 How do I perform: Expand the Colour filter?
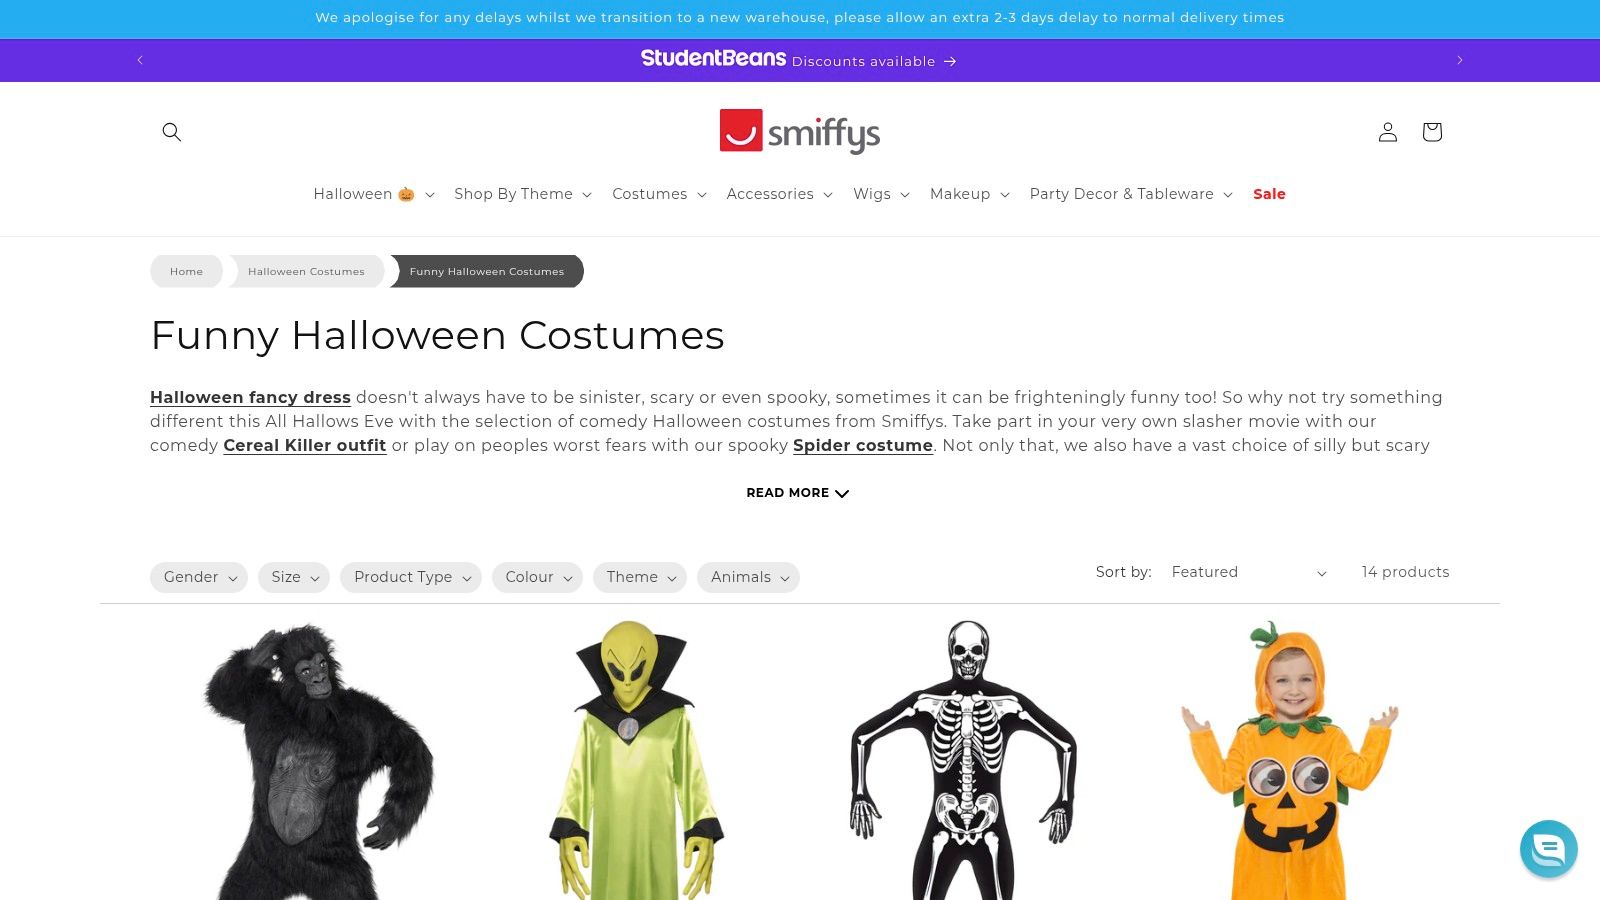537,577
